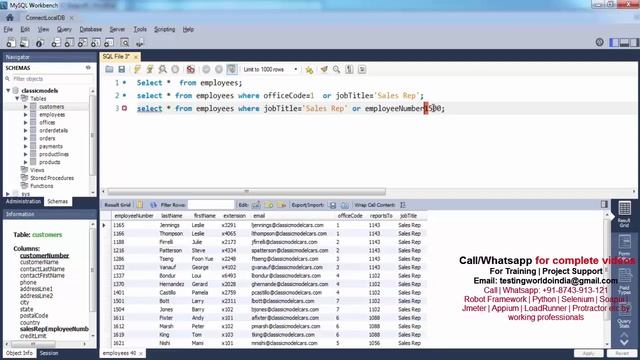640x360 pixels.
Task: Expand the customers table
Action: point(26,107)
